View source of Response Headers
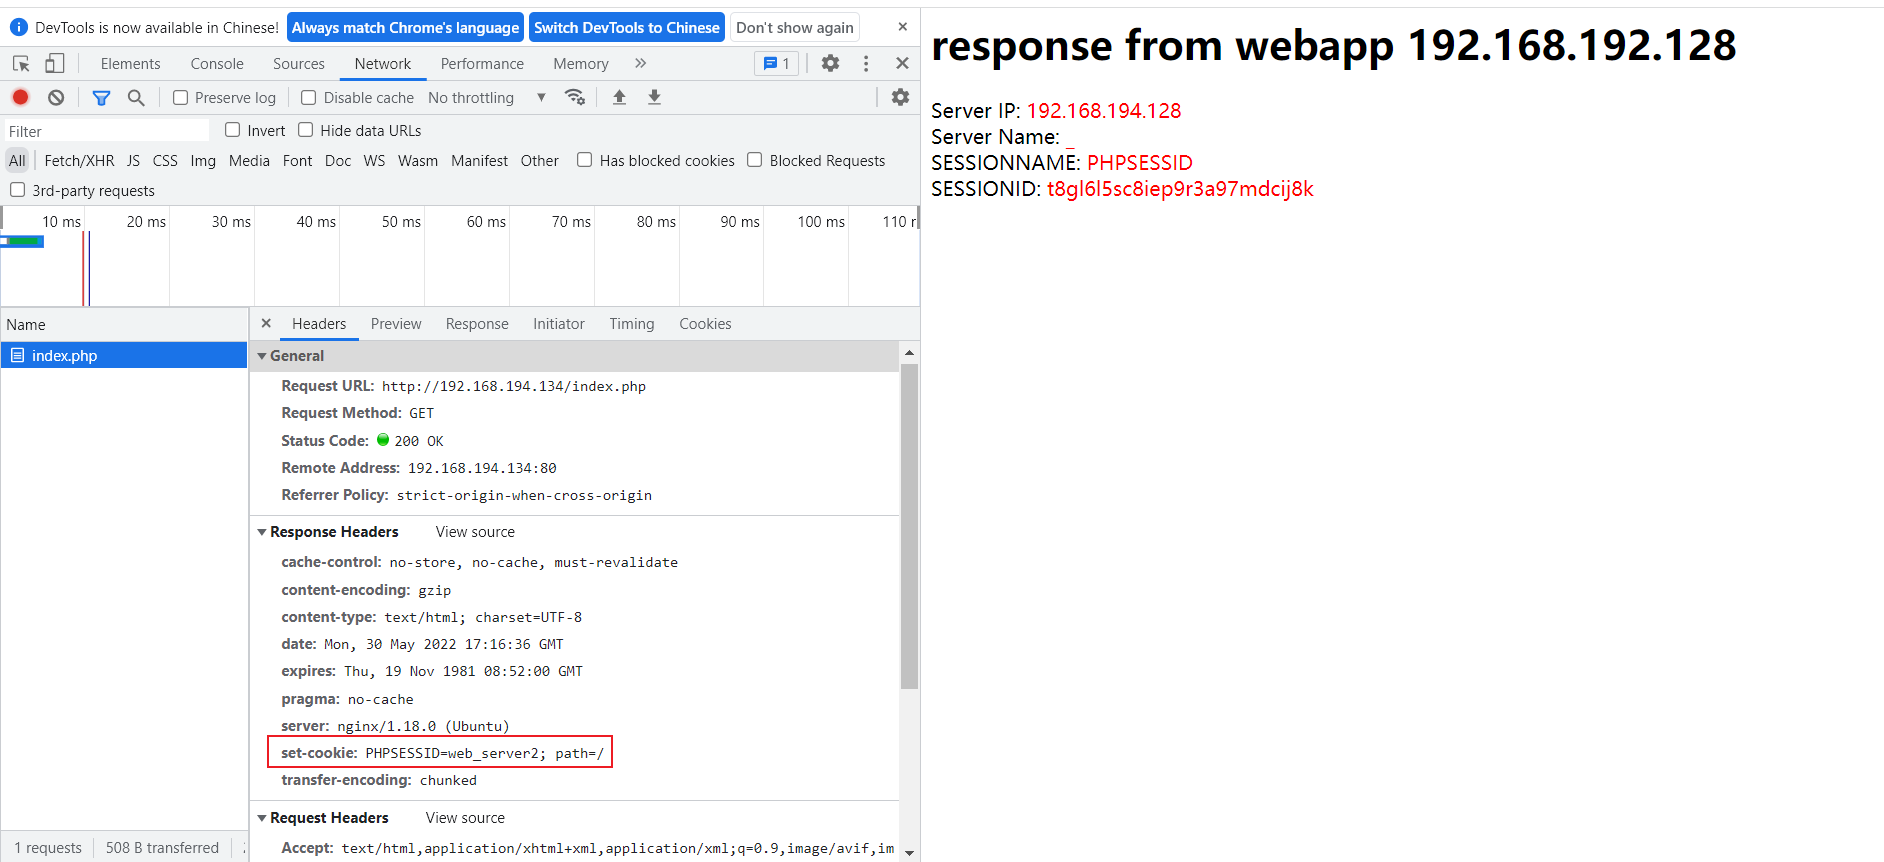Screen dimensions: 1884x862 coord(475,532)
